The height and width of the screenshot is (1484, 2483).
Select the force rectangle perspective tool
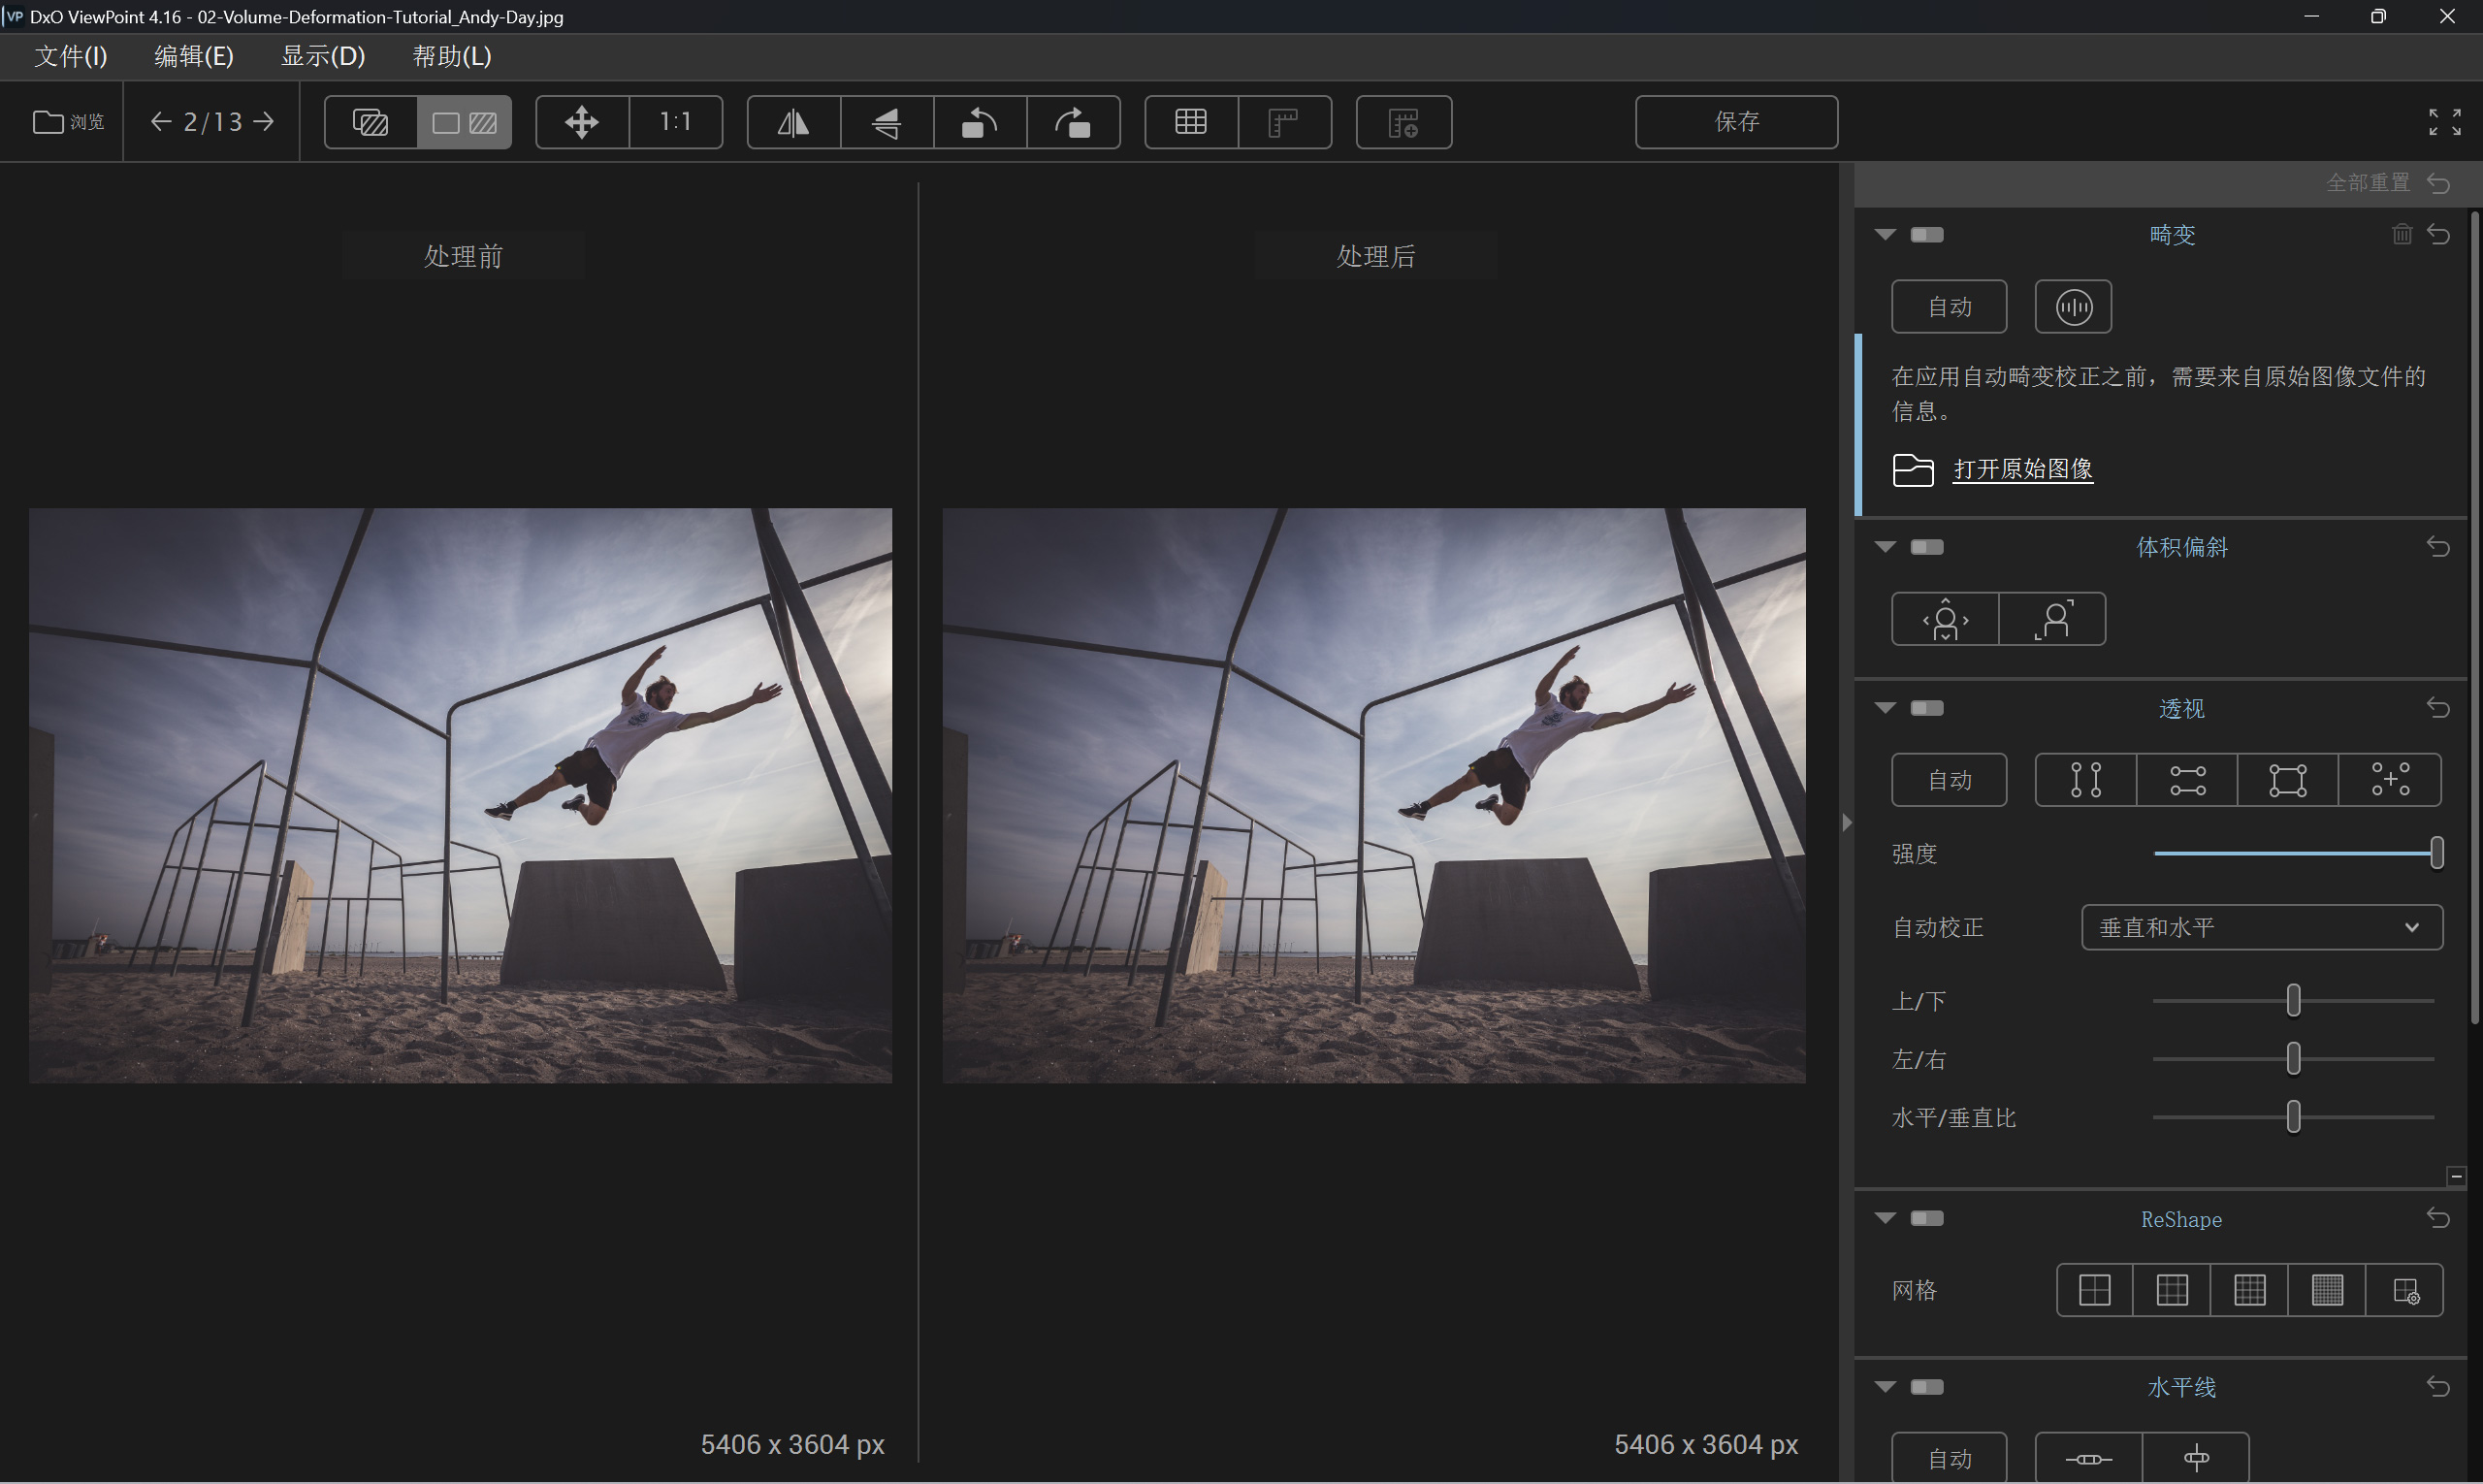coord(2287,780)
